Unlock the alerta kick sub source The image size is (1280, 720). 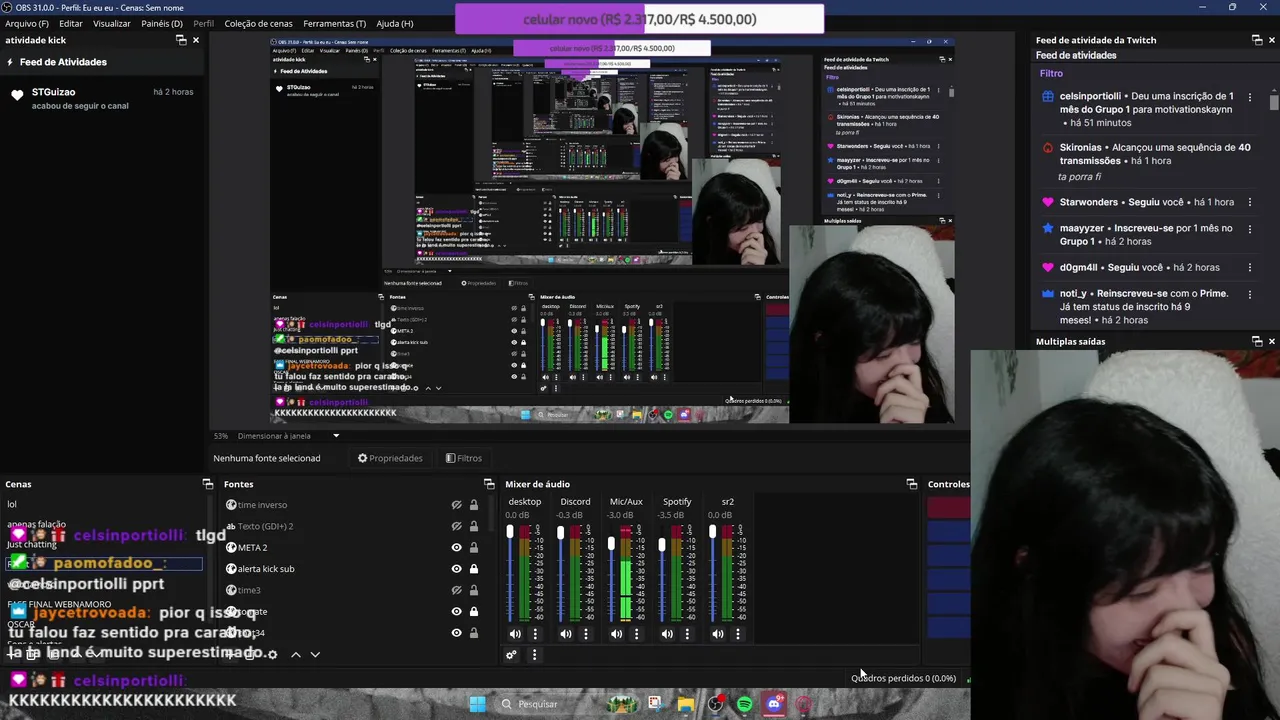point(474,569)
